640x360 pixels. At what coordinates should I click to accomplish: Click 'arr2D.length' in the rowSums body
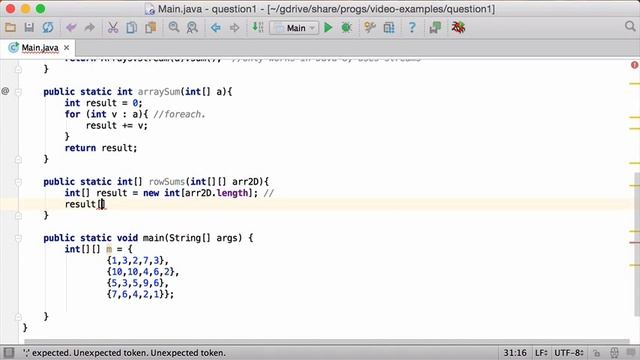217,193
